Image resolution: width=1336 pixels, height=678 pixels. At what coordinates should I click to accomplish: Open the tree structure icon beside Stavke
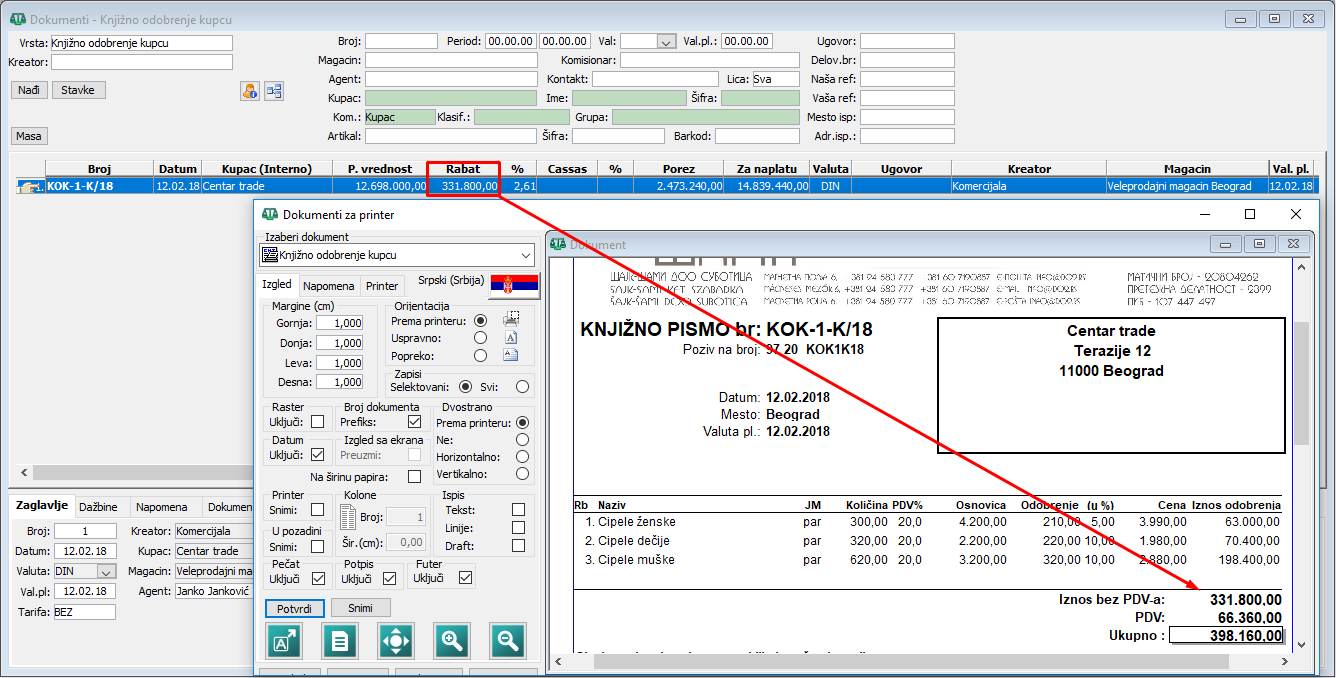coord(274,91)
